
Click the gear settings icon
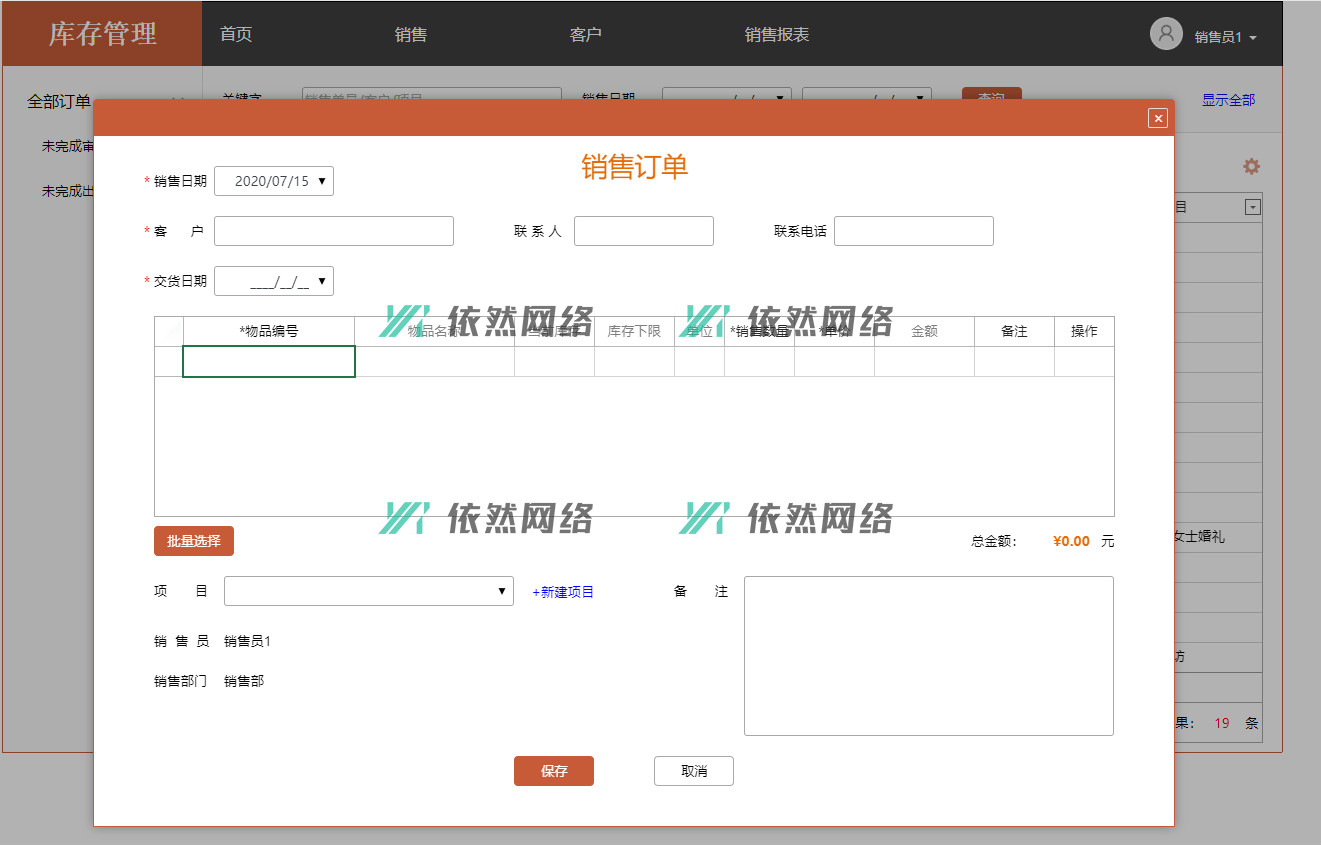[1251, 167]
